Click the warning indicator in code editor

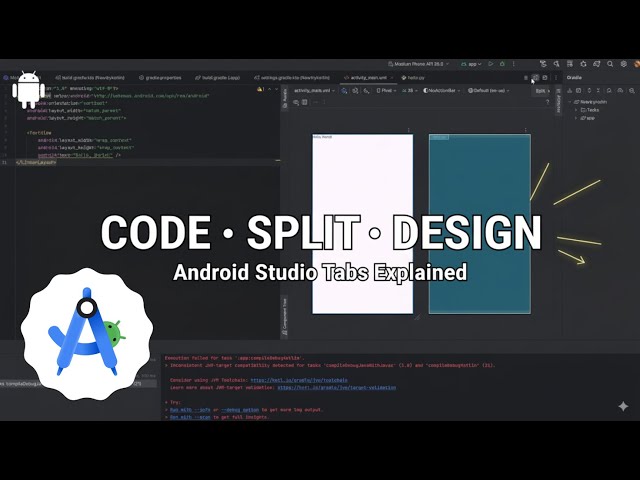point(260,89)
